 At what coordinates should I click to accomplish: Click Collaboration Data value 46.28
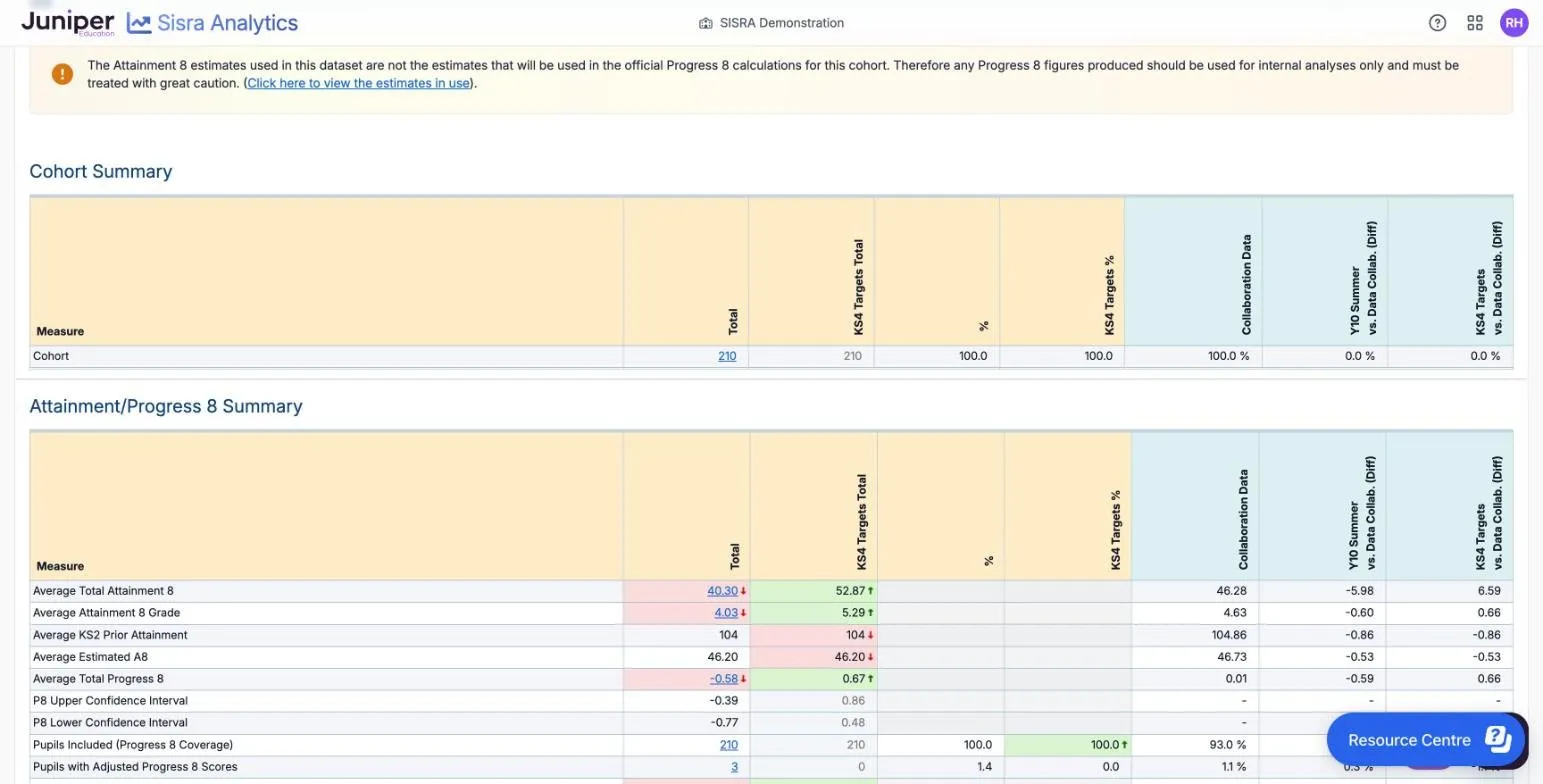point(1232,591)
